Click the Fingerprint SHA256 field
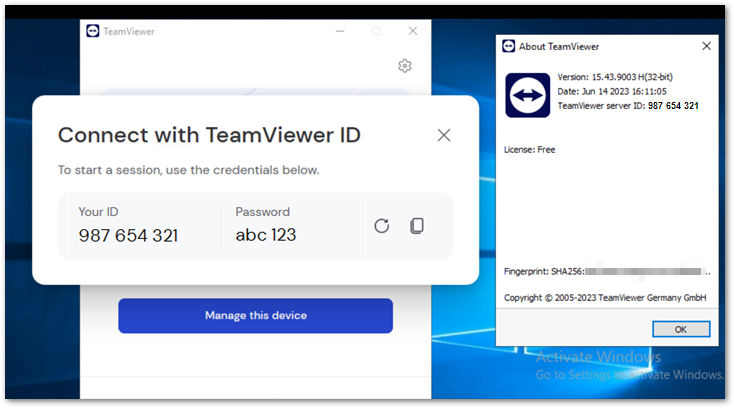Viewport: 734px width, 408px height. coord(607,271)
